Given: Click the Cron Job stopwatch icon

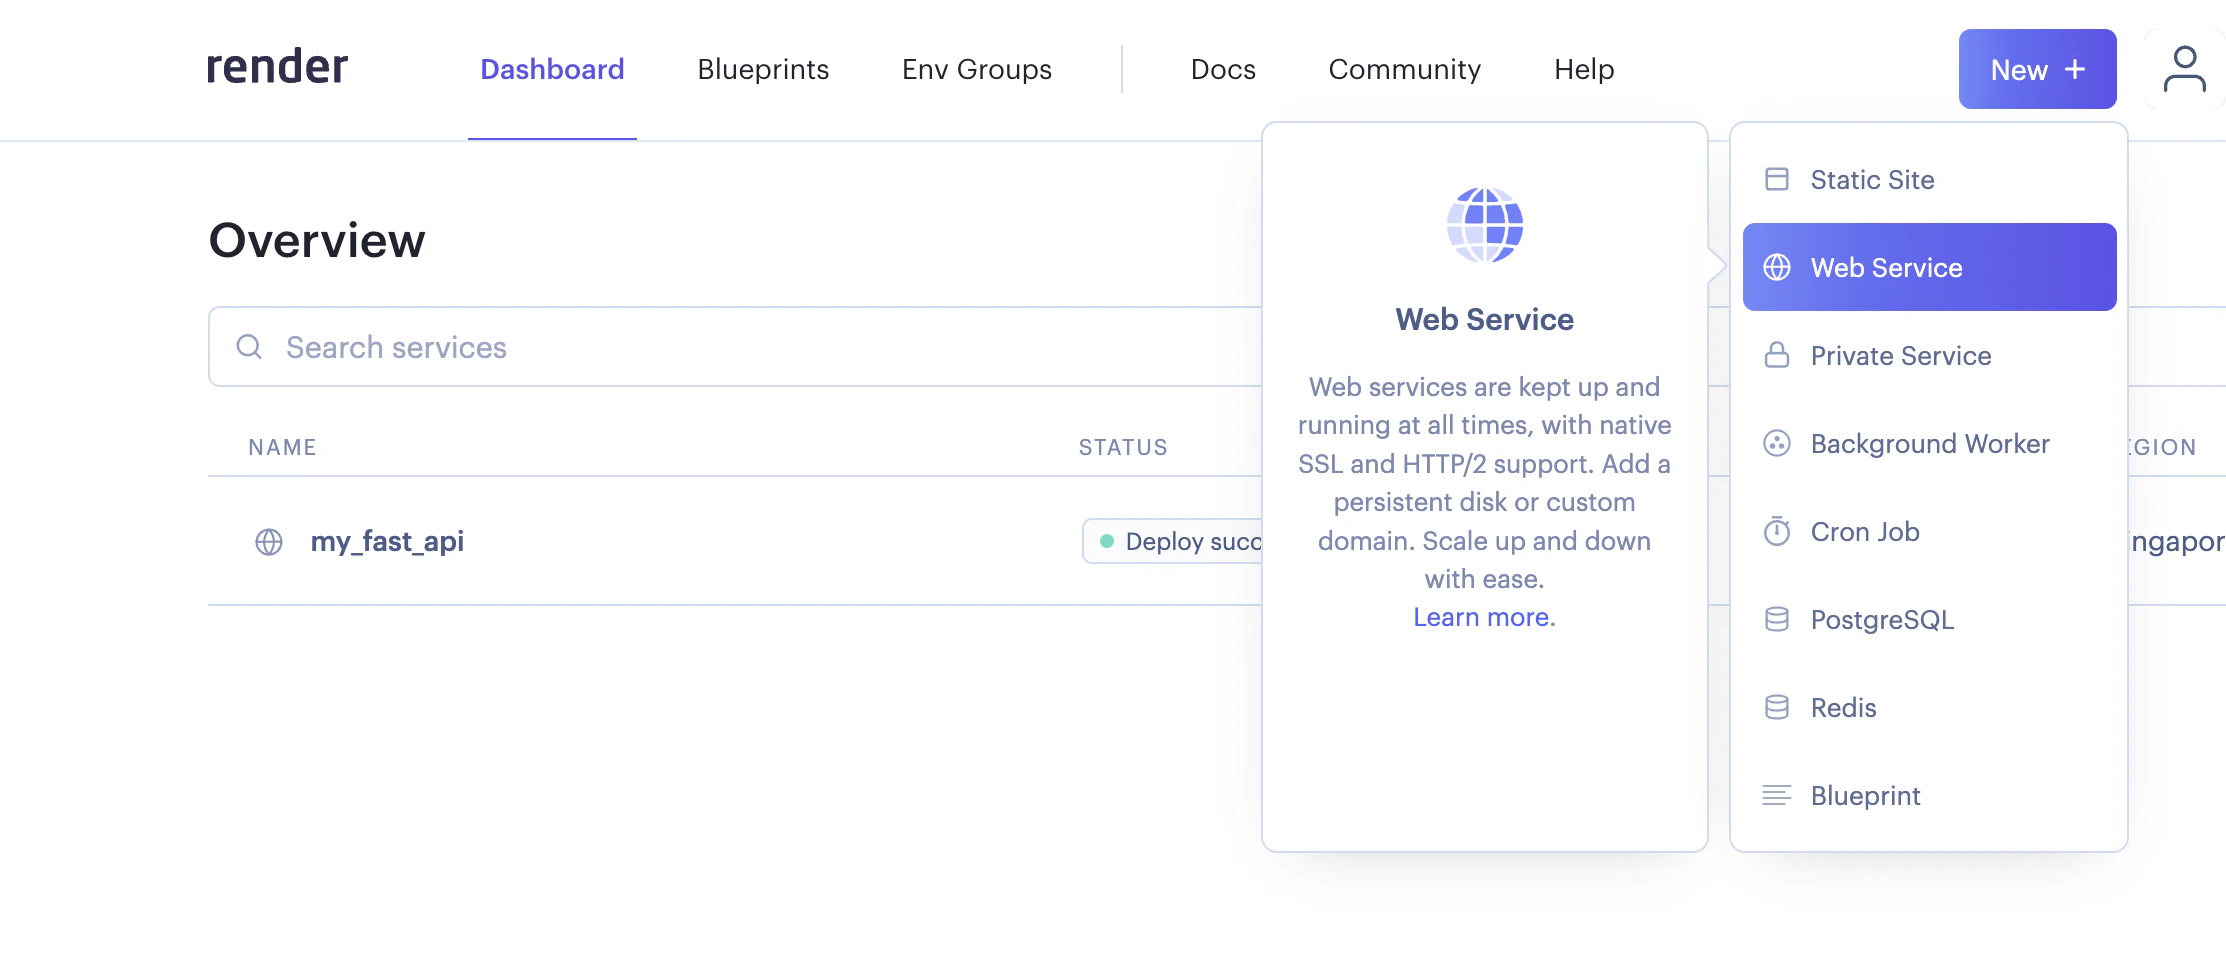Looking at the screenshot, I should [1777, 531].
